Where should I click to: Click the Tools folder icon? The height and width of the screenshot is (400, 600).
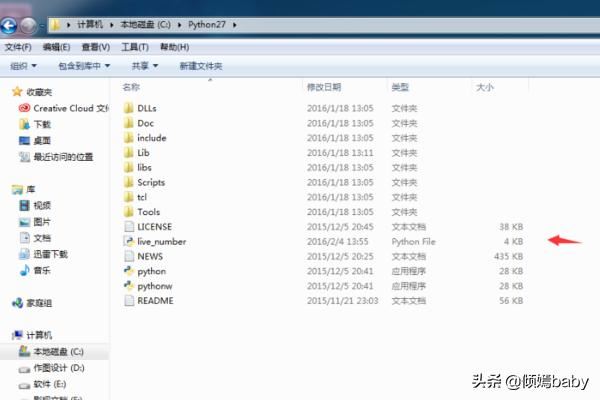(129, 212)
